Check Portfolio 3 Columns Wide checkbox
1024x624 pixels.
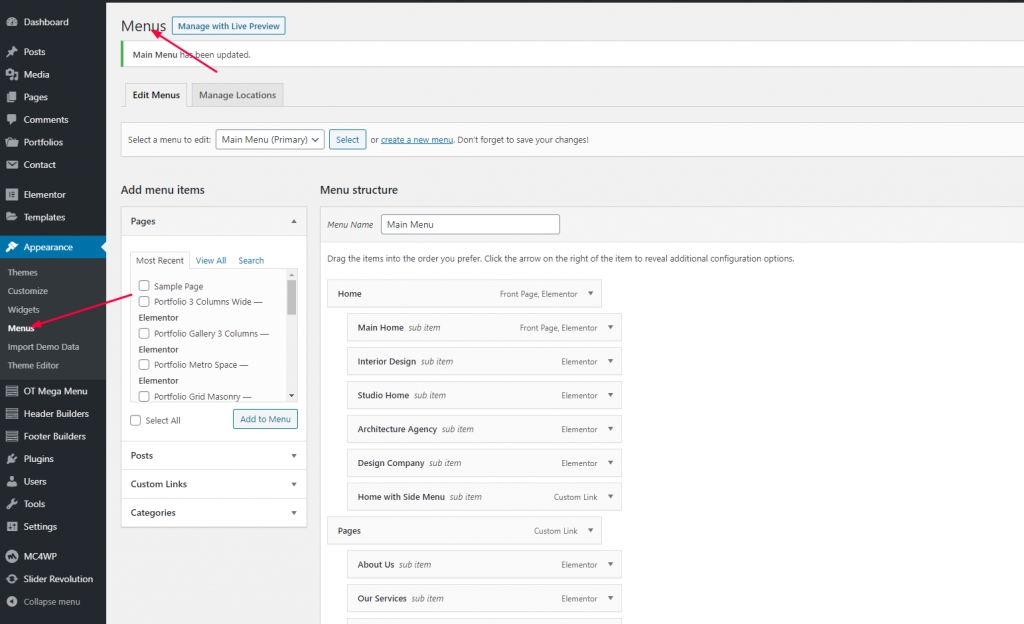pos(144,302)
